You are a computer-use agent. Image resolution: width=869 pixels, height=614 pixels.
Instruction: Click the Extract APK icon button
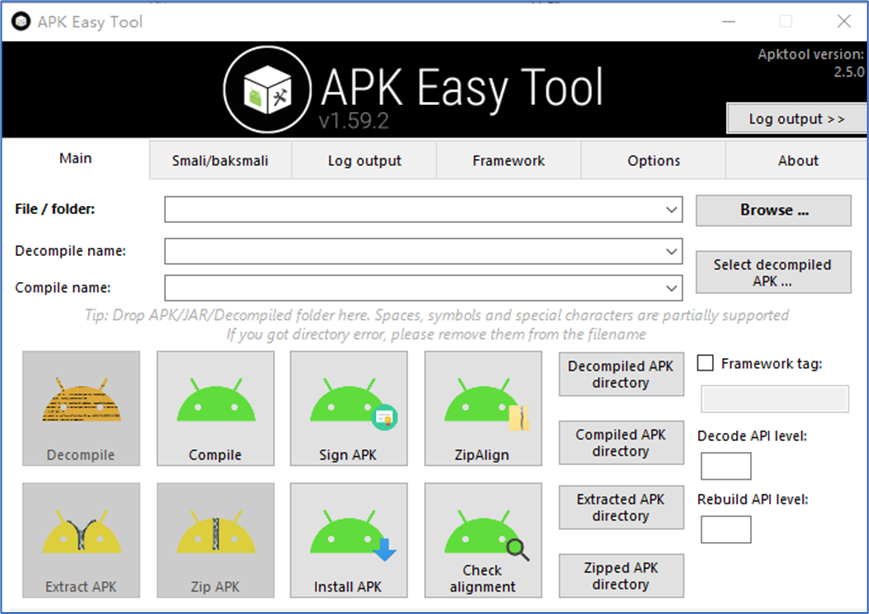coord(81,540)
